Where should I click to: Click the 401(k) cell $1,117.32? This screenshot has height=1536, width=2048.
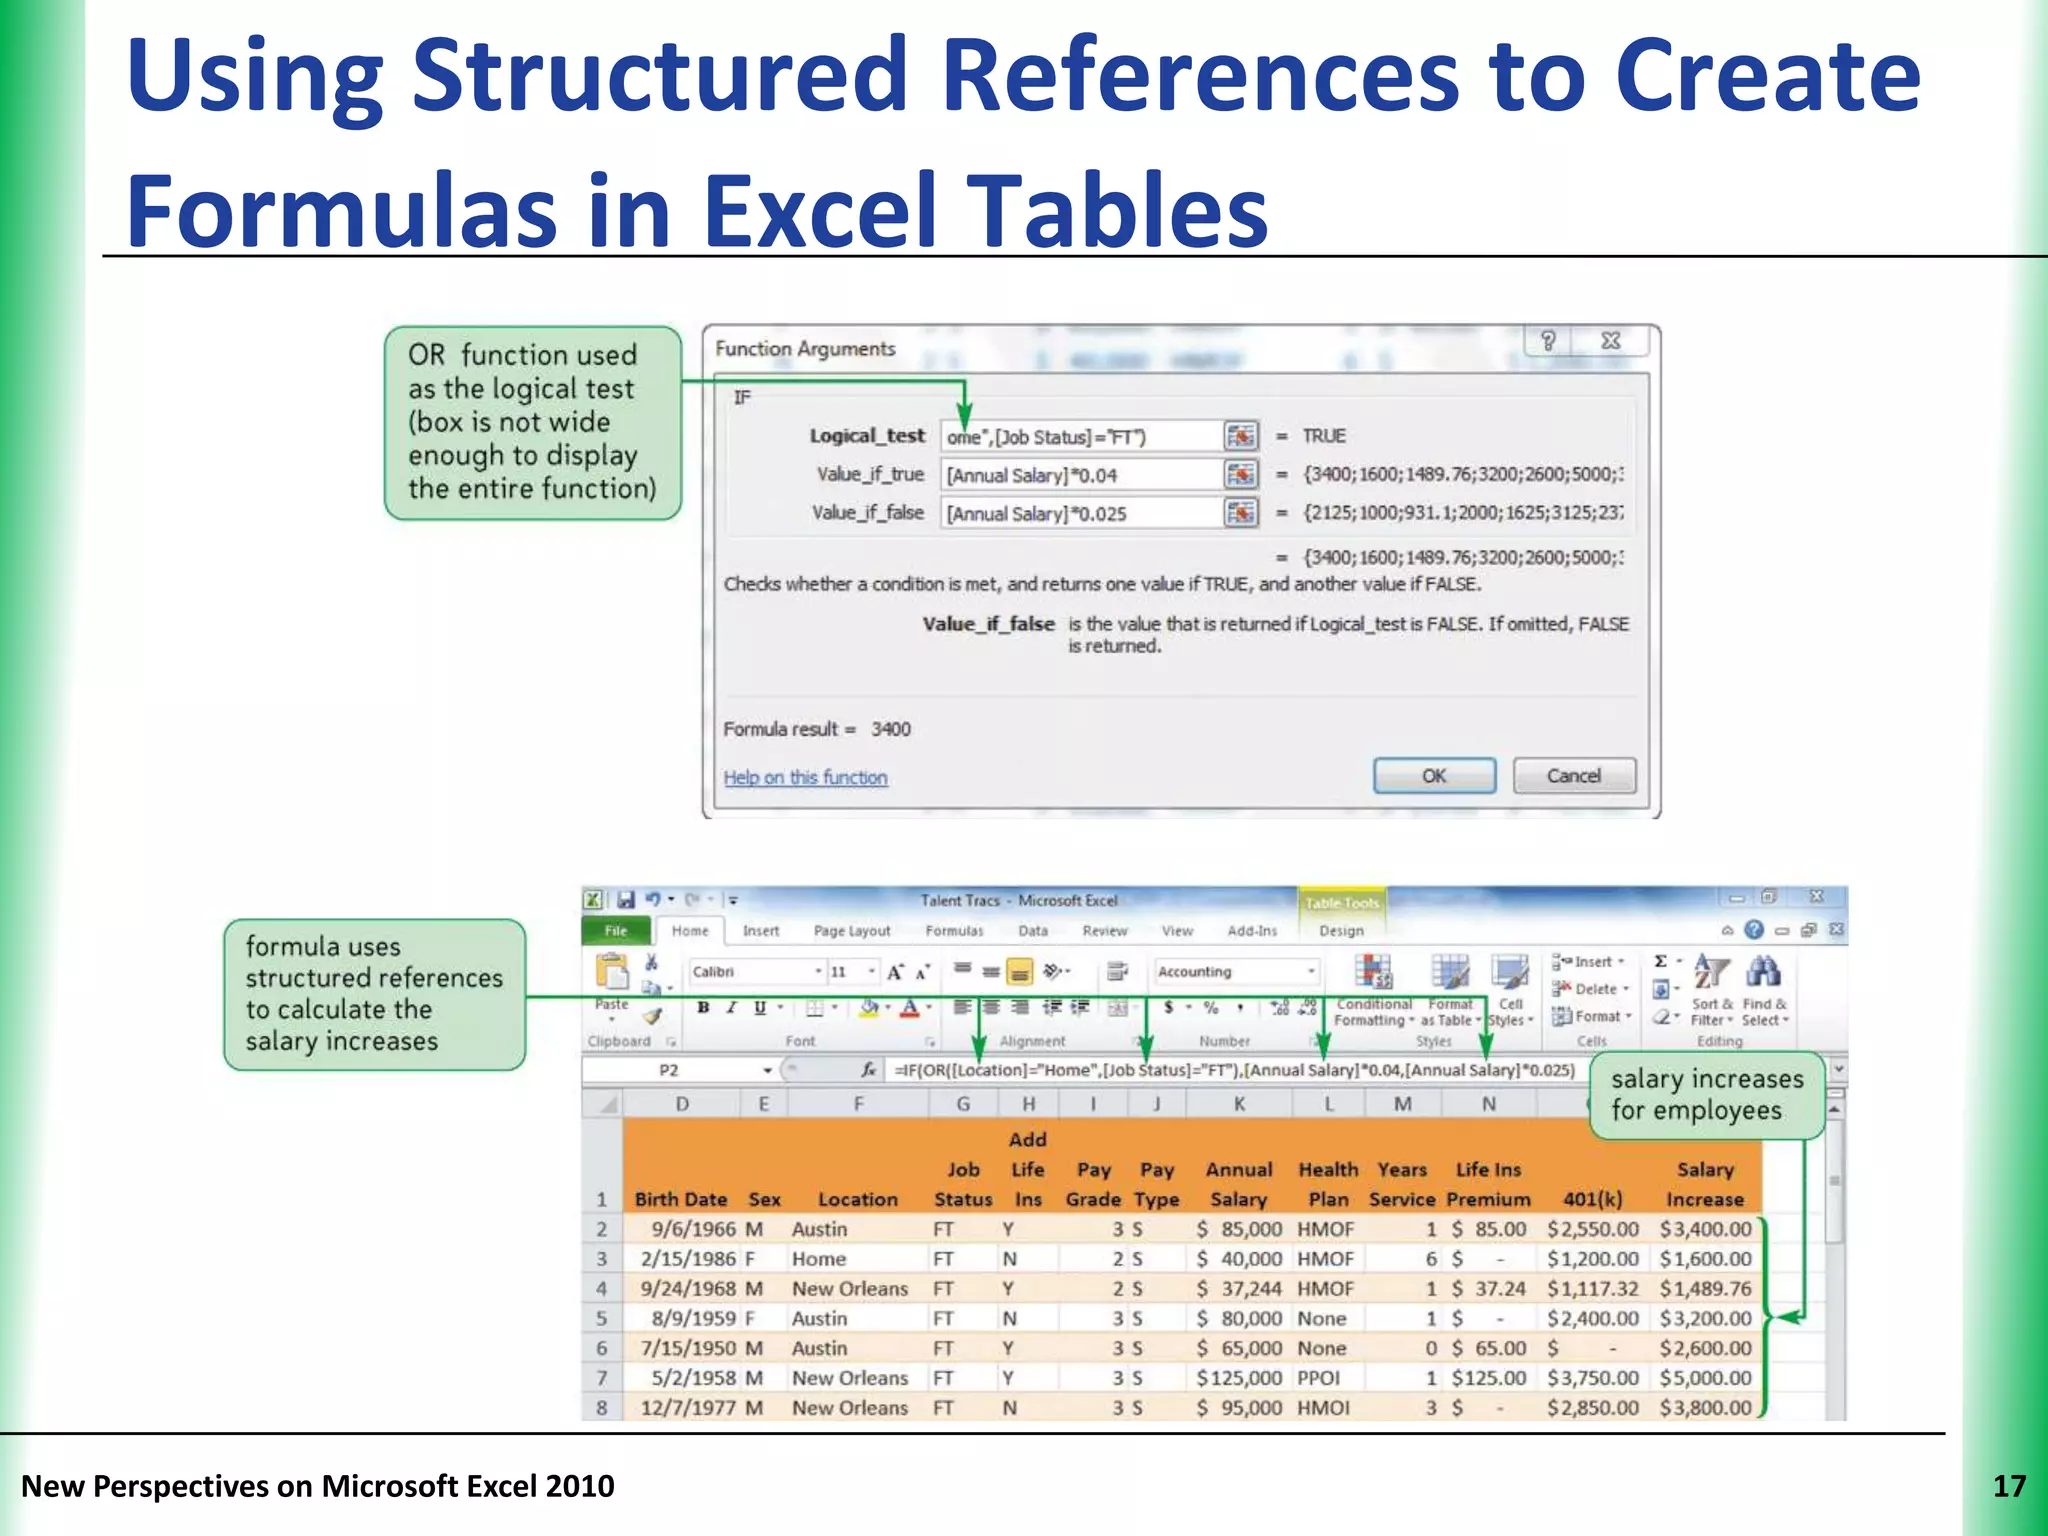1593,1288
